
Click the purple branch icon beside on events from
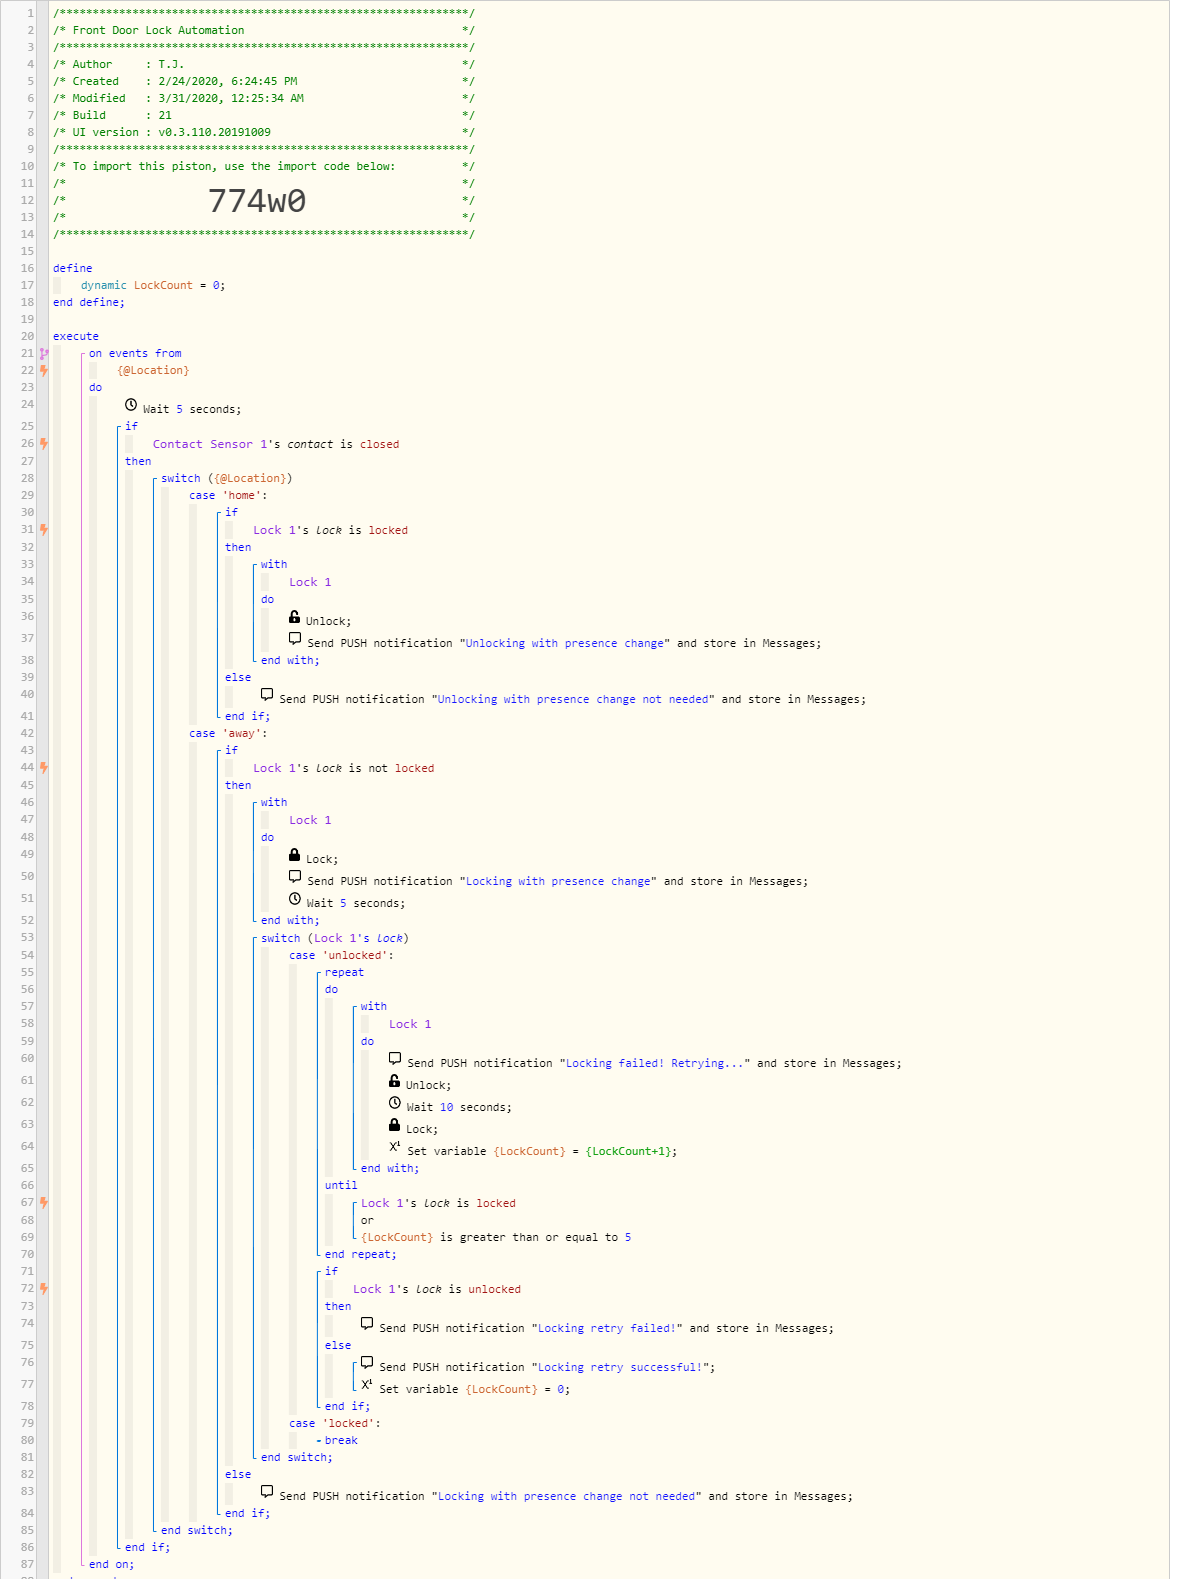click(x=44, y=353)
